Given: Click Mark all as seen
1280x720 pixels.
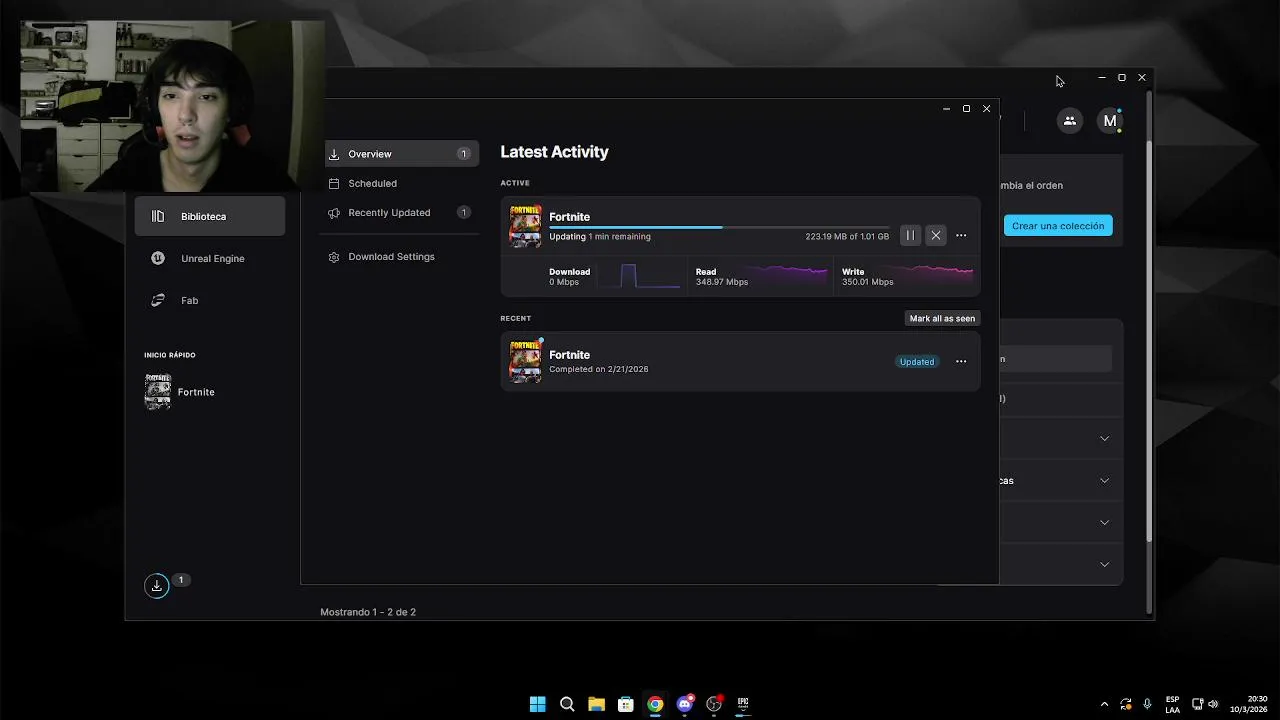Looking at the screenshot, I should [942, 318].
